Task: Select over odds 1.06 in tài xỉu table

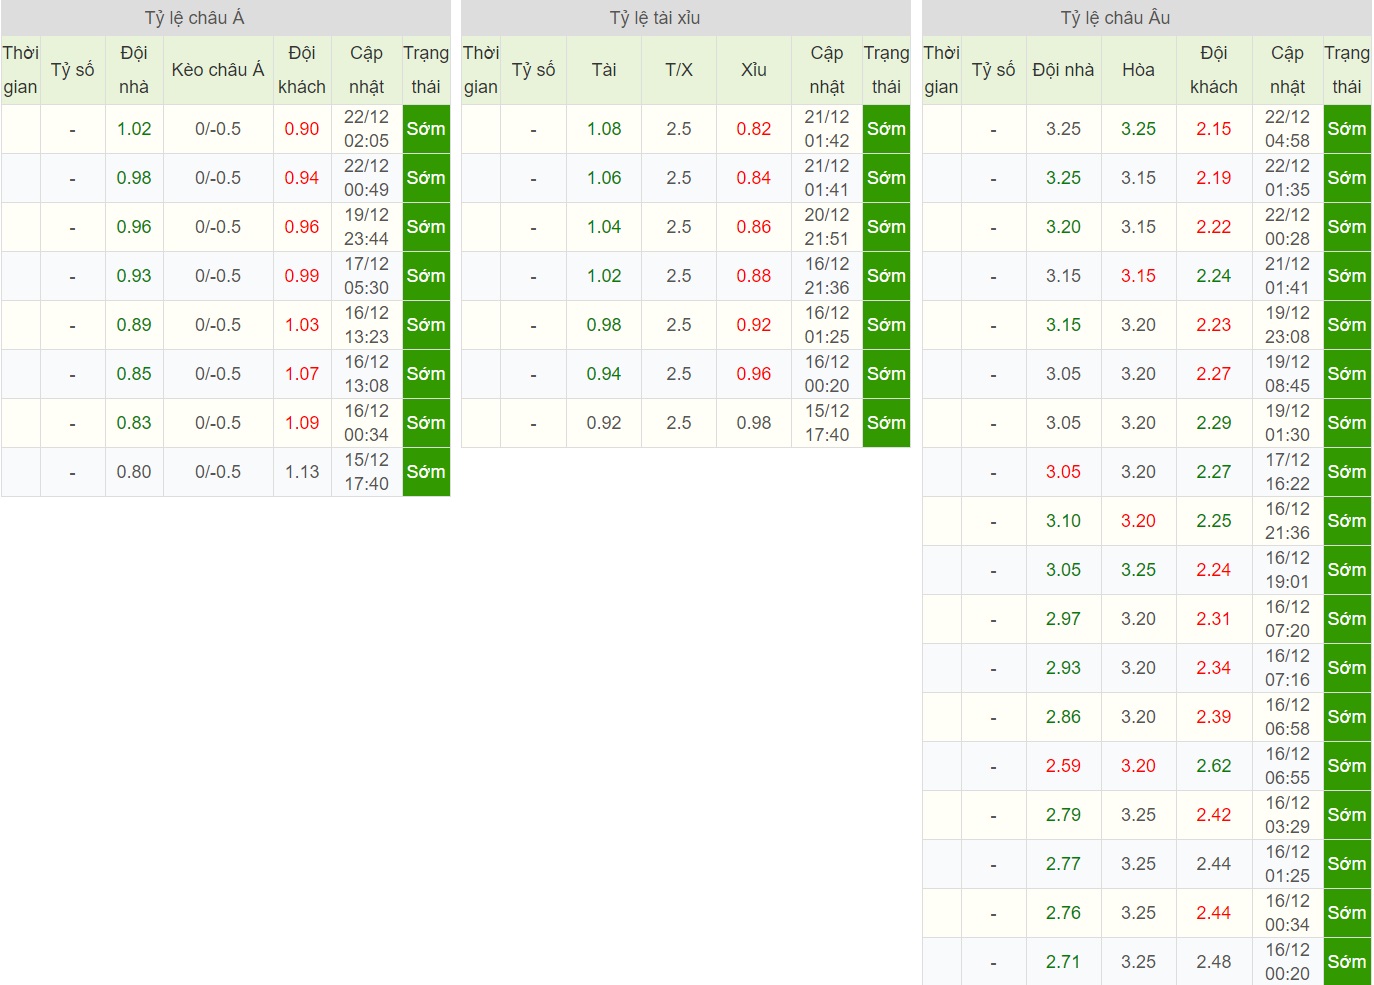Action: 604,178
